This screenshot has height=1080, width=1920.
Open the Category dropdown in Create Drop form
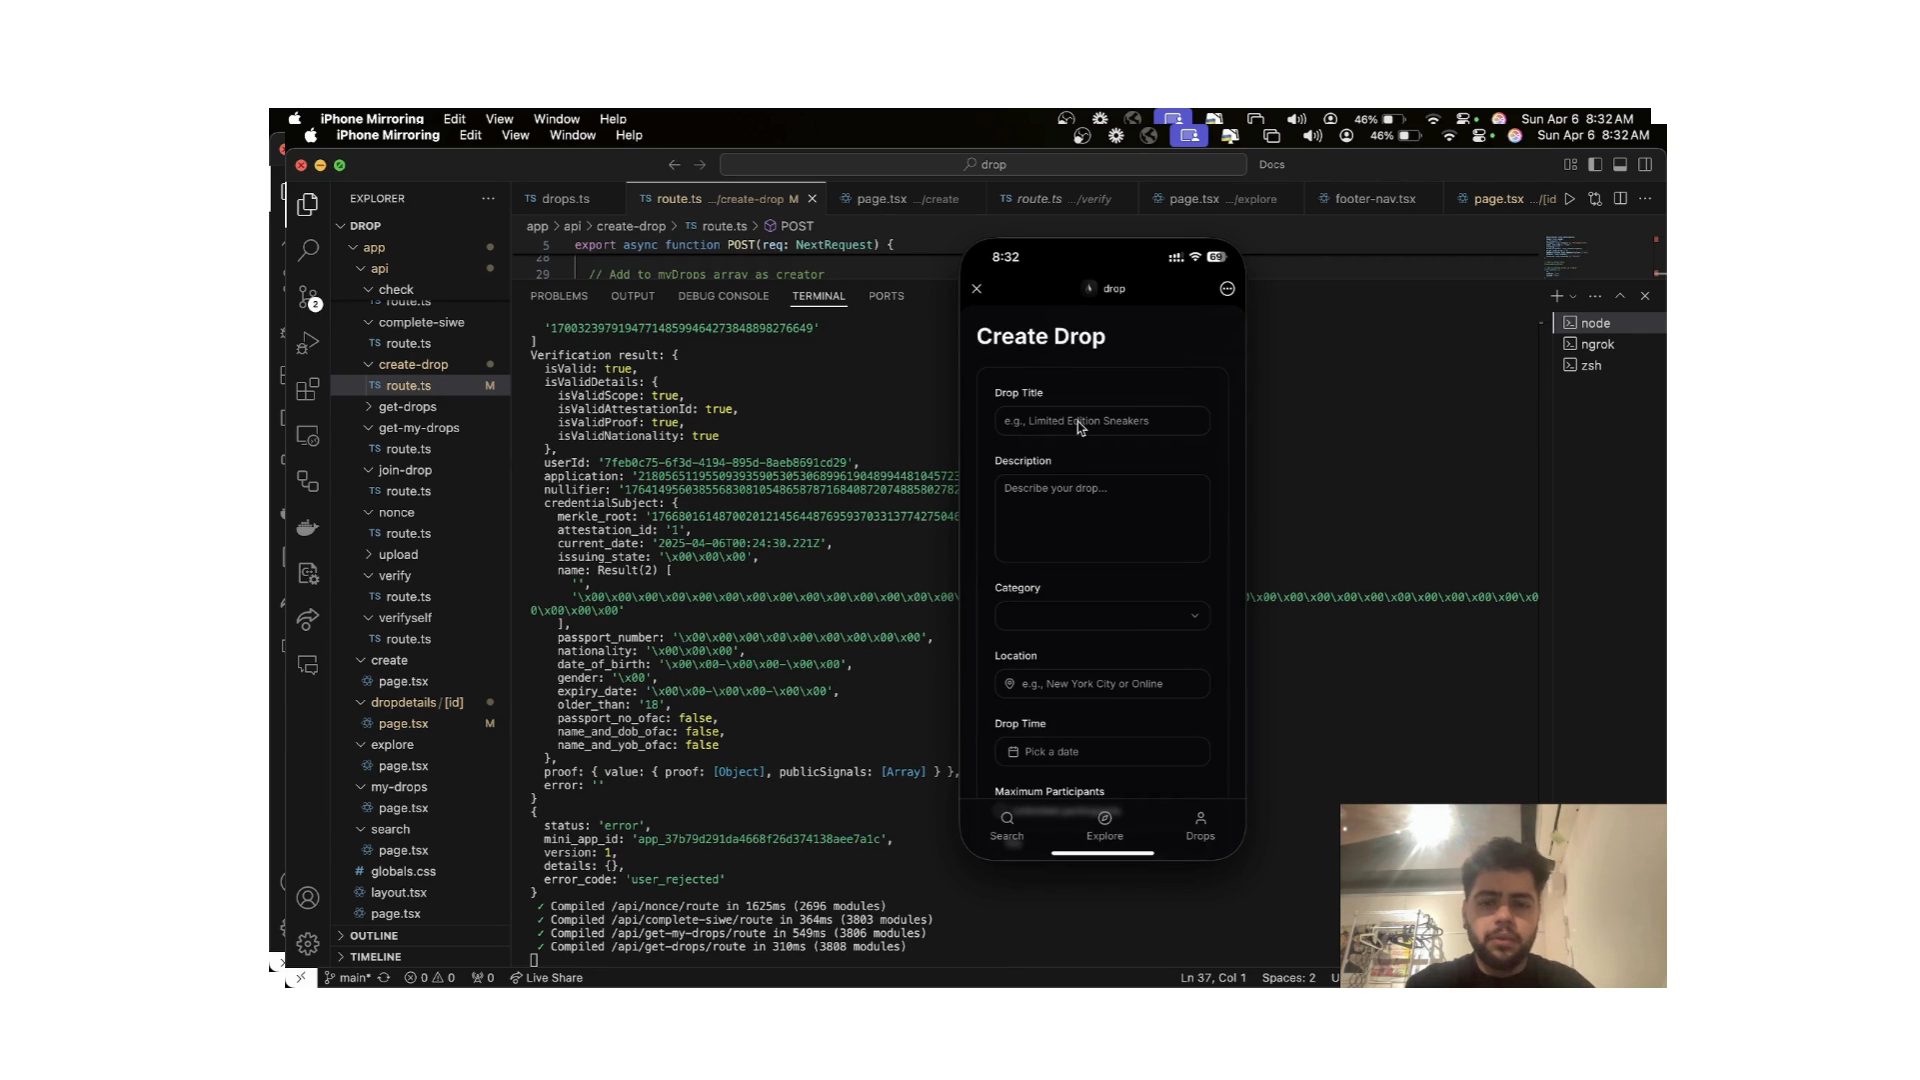coord(1102,616)
